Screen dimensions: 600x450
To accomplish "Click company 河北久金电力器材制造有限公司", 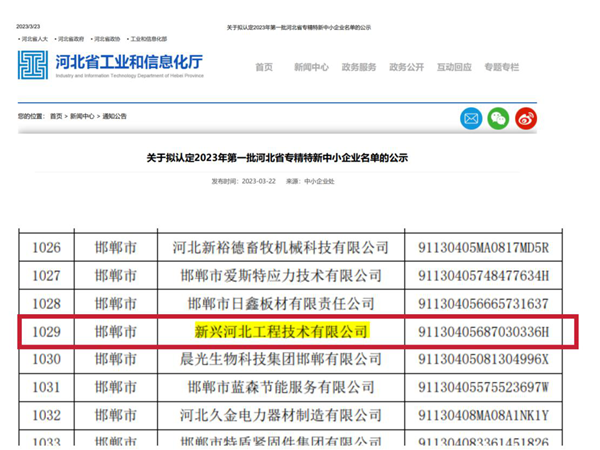I will click(280, 415).
